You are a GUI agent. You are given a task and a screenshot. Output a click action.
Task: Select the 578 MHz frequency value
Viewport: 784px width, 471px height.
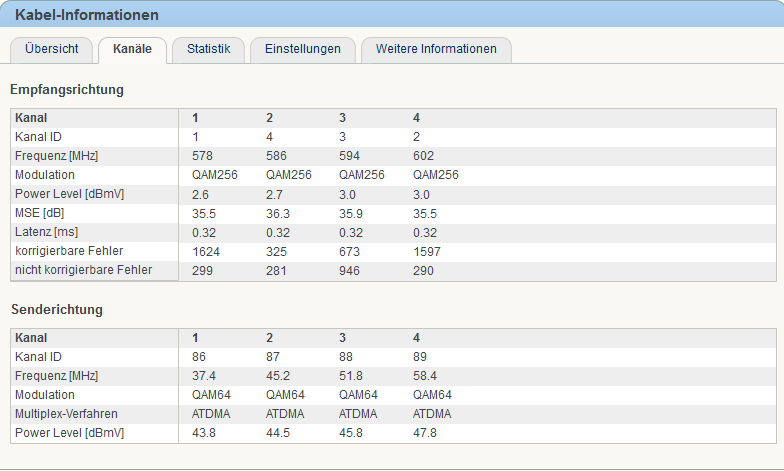pyautogui.click(x=203, y=155)
